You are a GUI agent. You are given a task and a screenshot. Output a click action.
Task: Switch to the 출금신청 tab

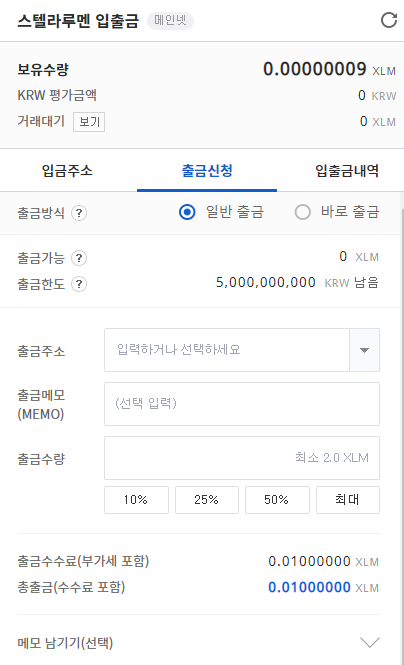(x=207, y=170)
